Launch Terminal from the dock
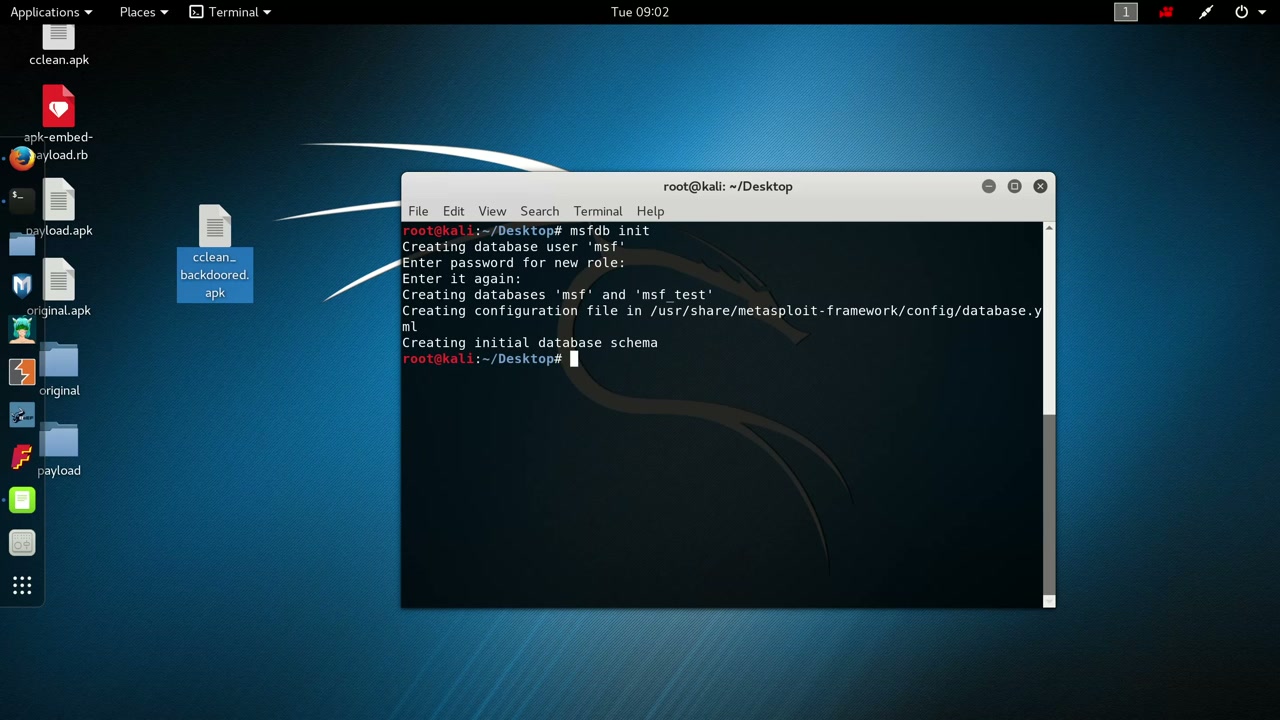 point(22,200)
